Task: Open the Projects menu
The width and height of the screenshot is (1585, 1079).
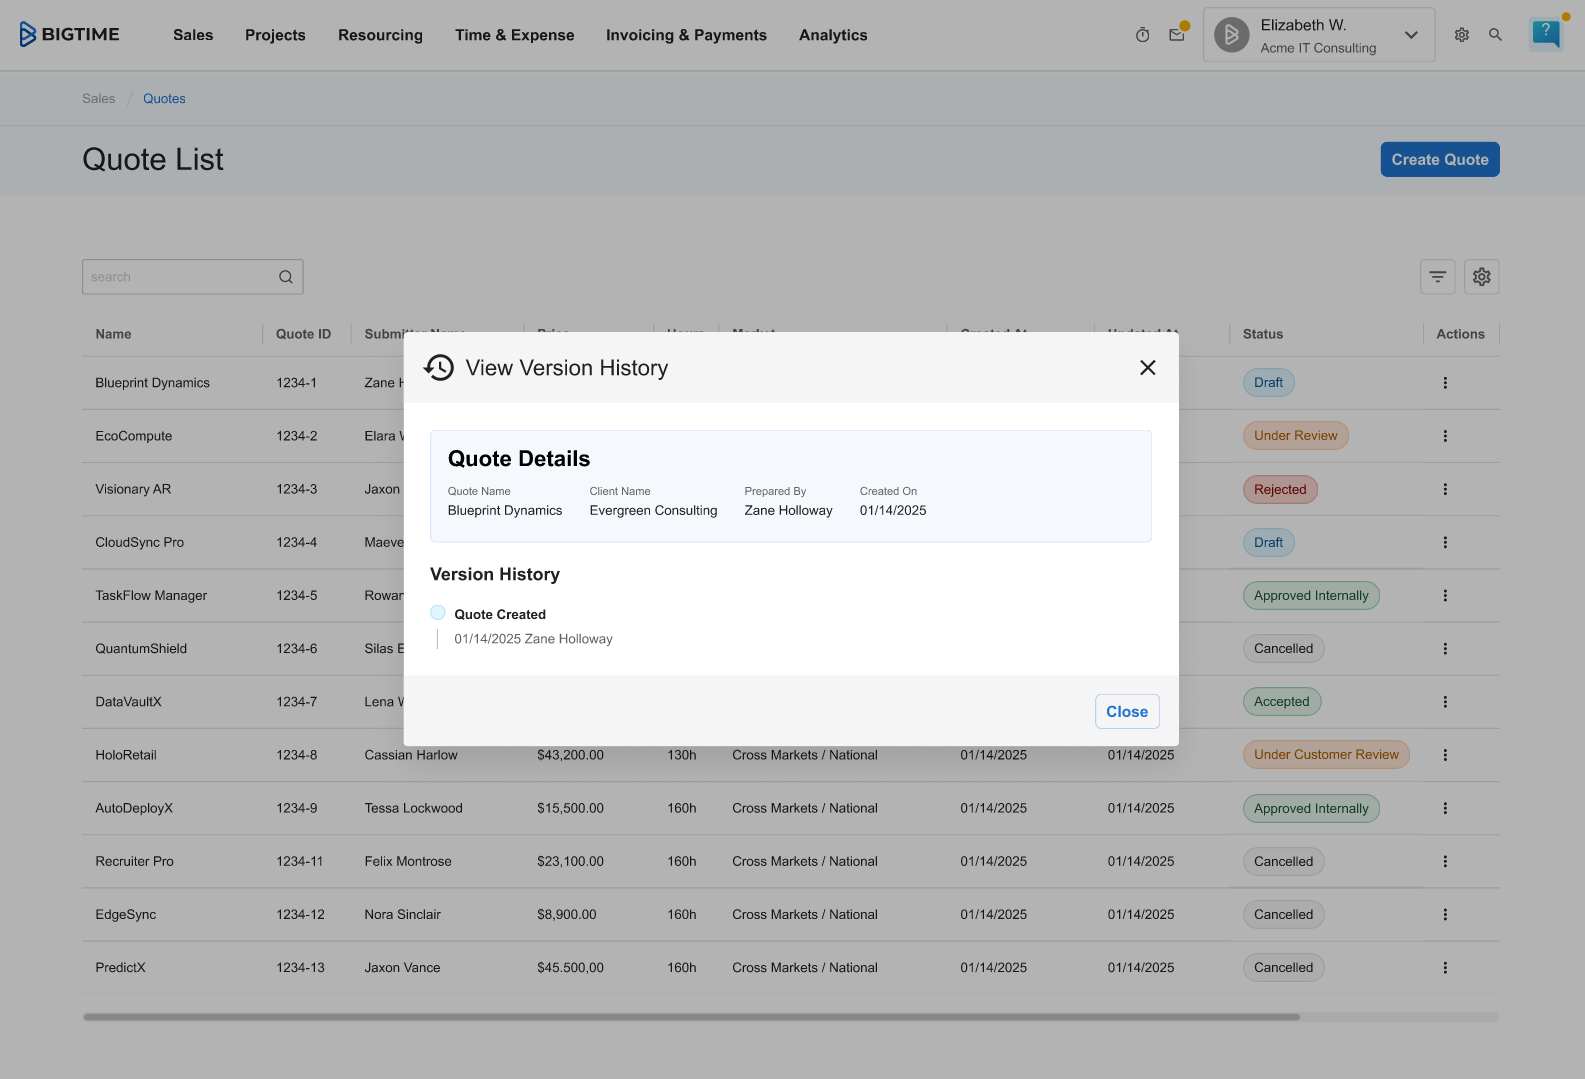Action: click(x=275, y=35)
